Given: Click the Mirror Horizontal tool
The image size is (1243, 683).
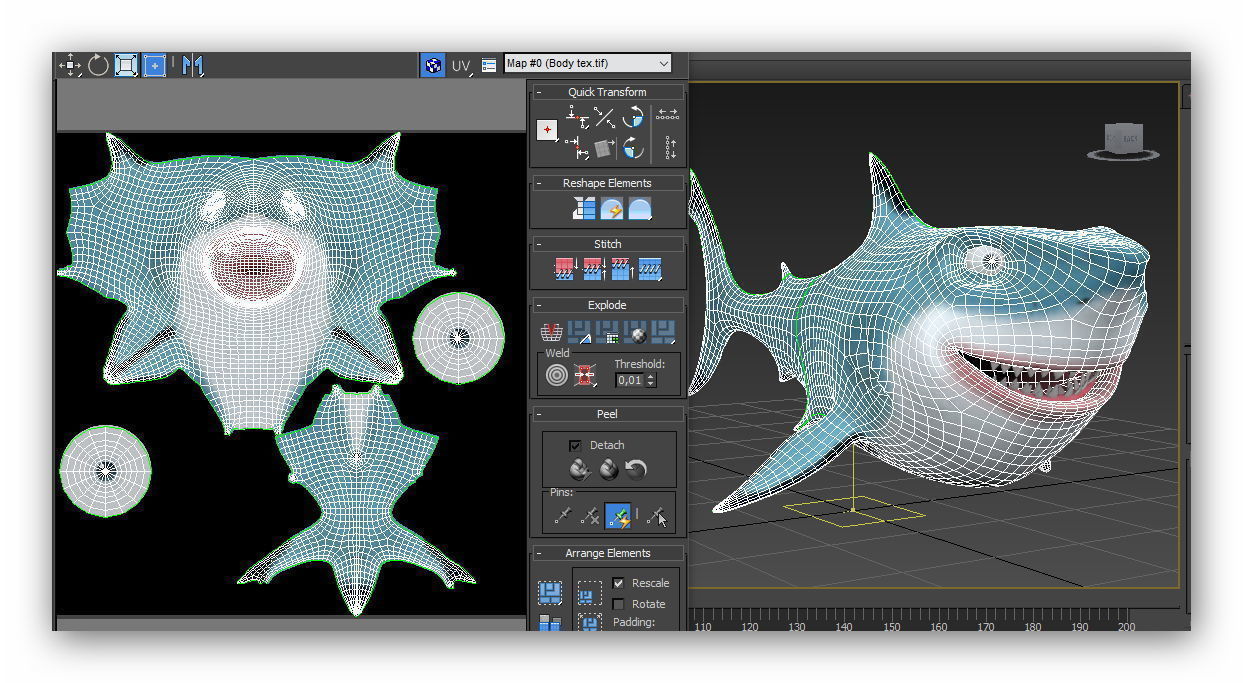Looking at the screenshot, I should point(193,66).
